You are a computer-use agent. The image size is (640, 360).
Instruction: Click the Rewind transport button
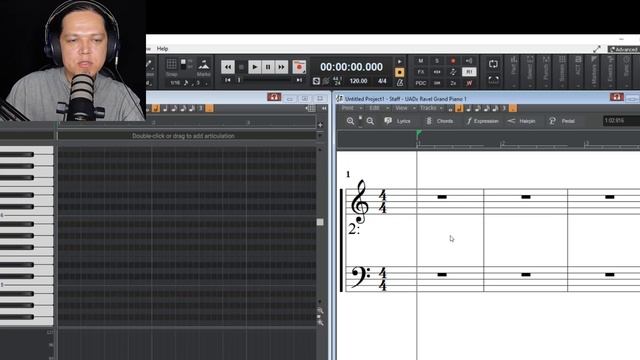[227, 67]
